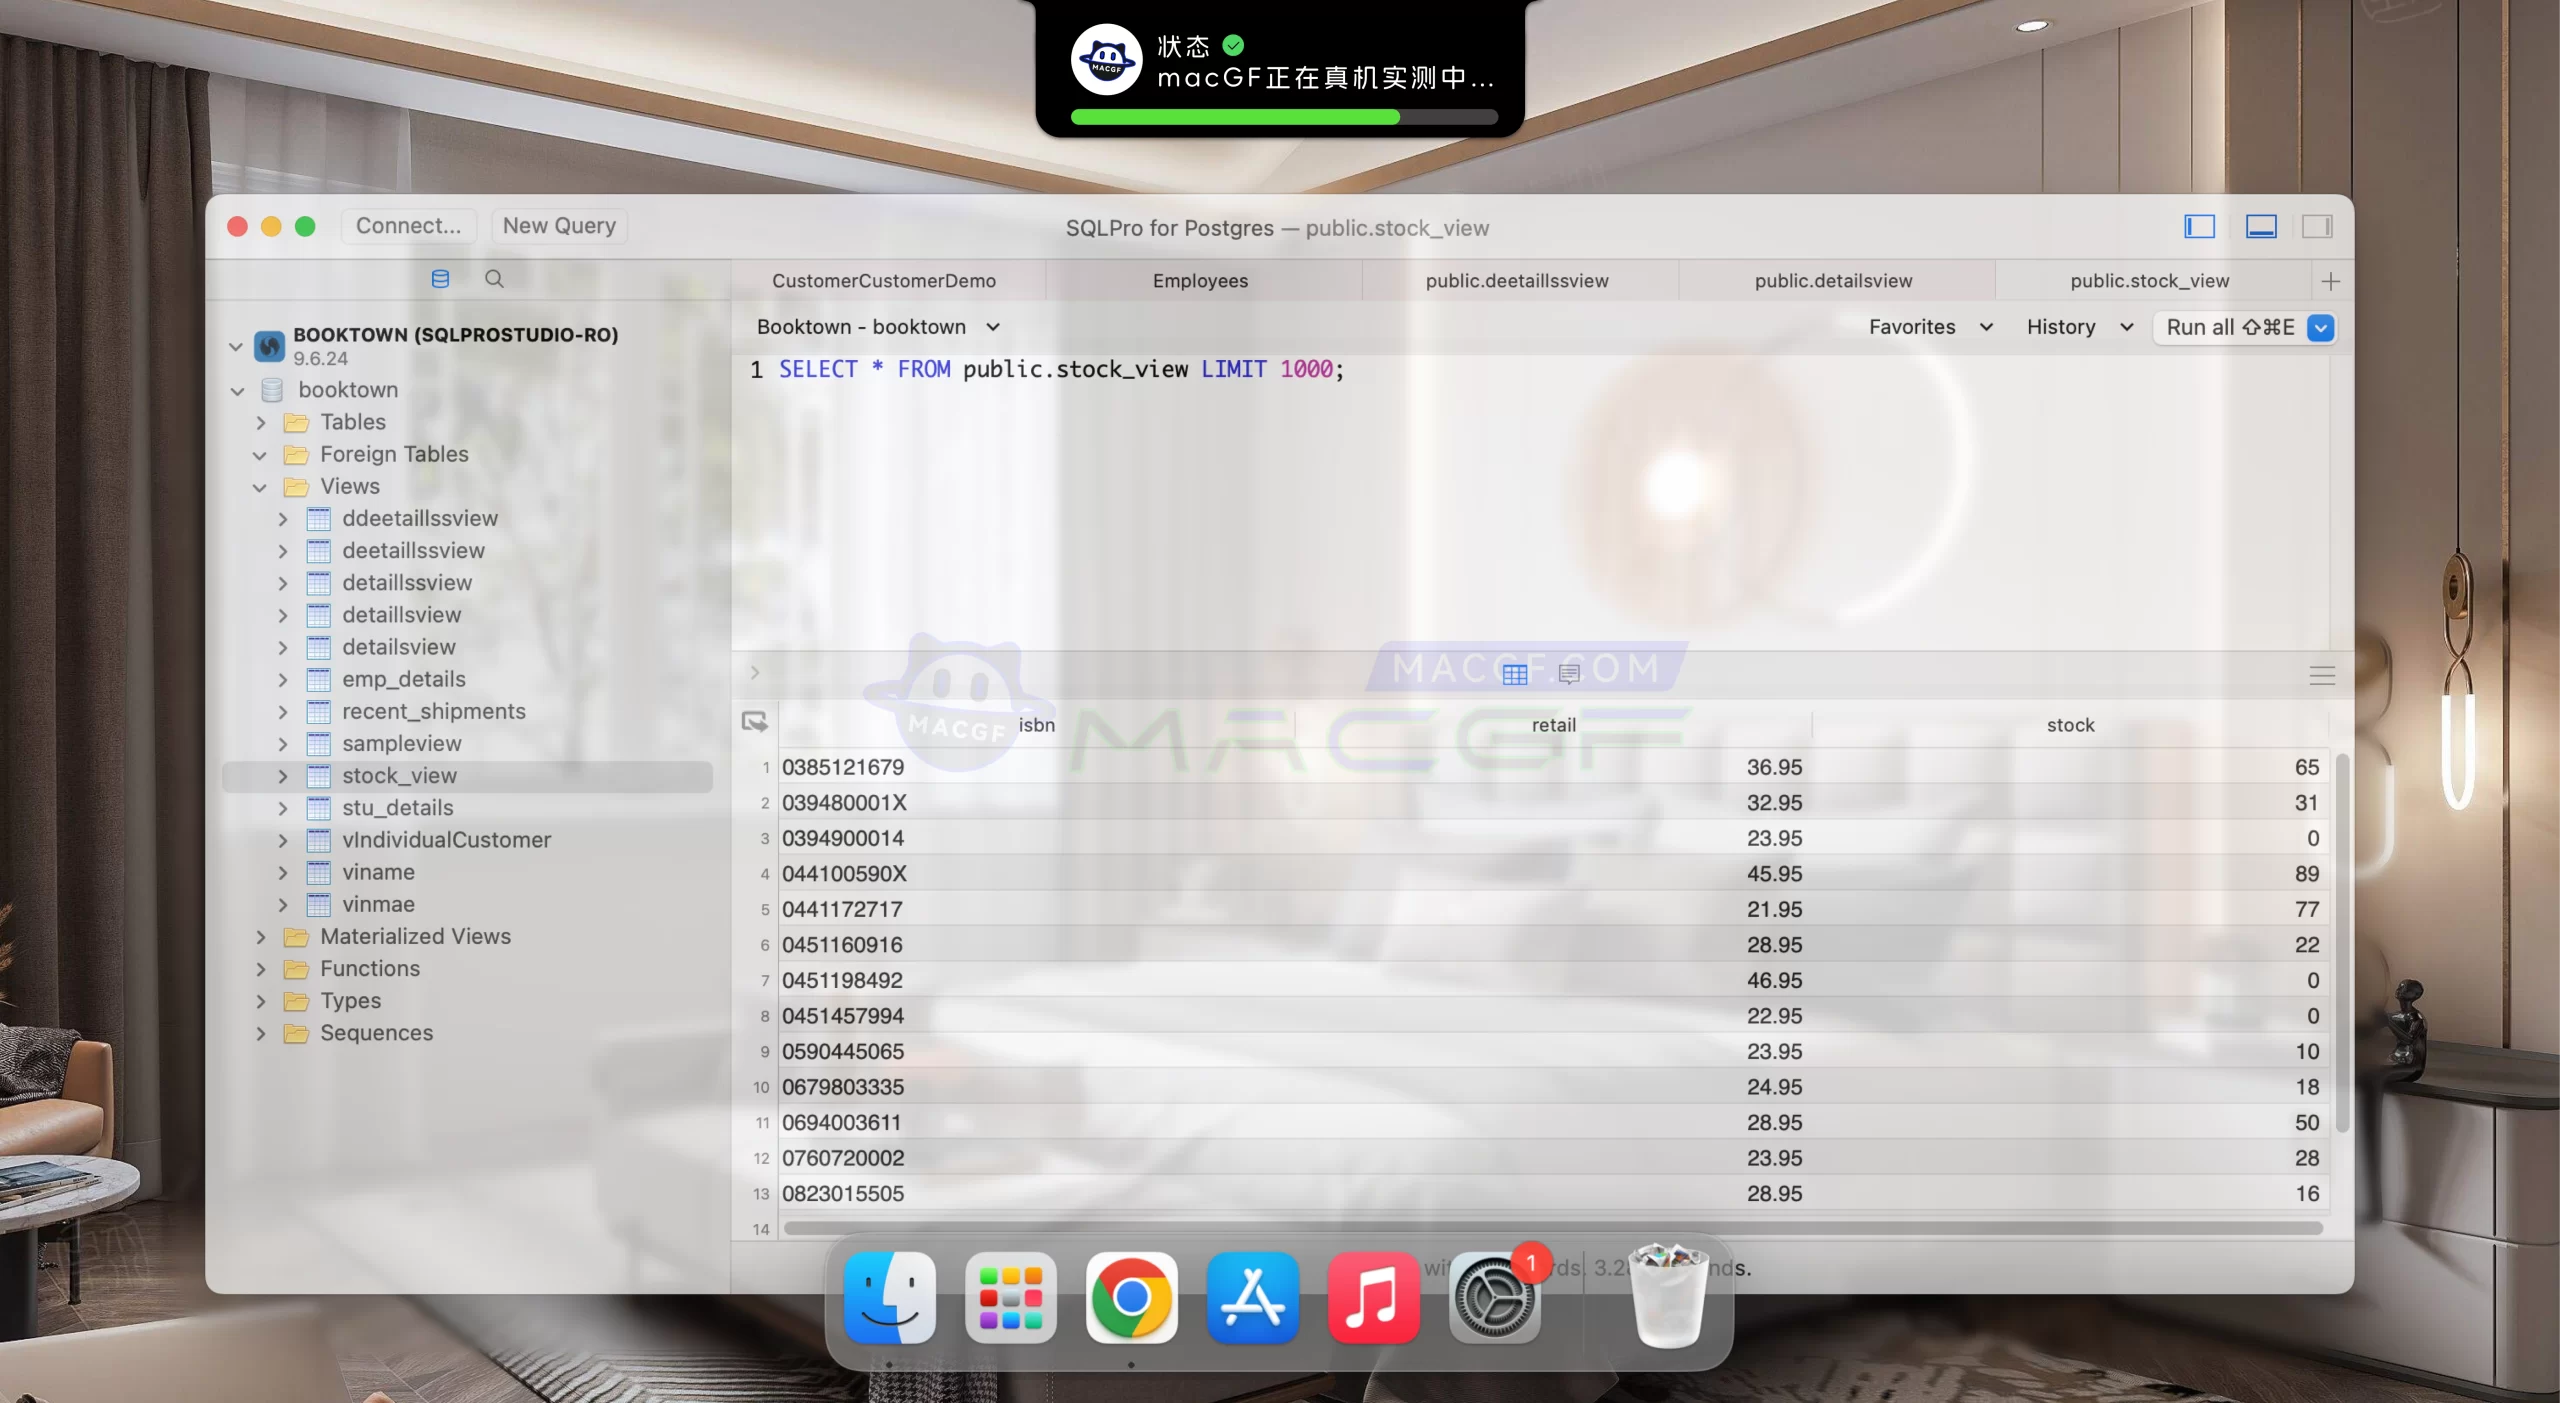The width and height of the screenshot is (2560, 1403).
Task: Add a new tab with plus icon
Action: [2331, 281]
